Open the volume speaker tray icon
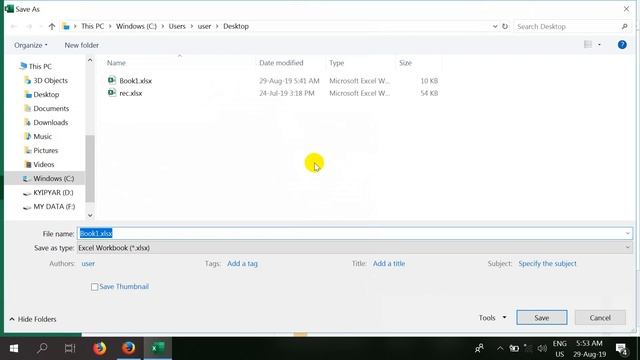Screen dimensions: 640x360 click(542, 348)
